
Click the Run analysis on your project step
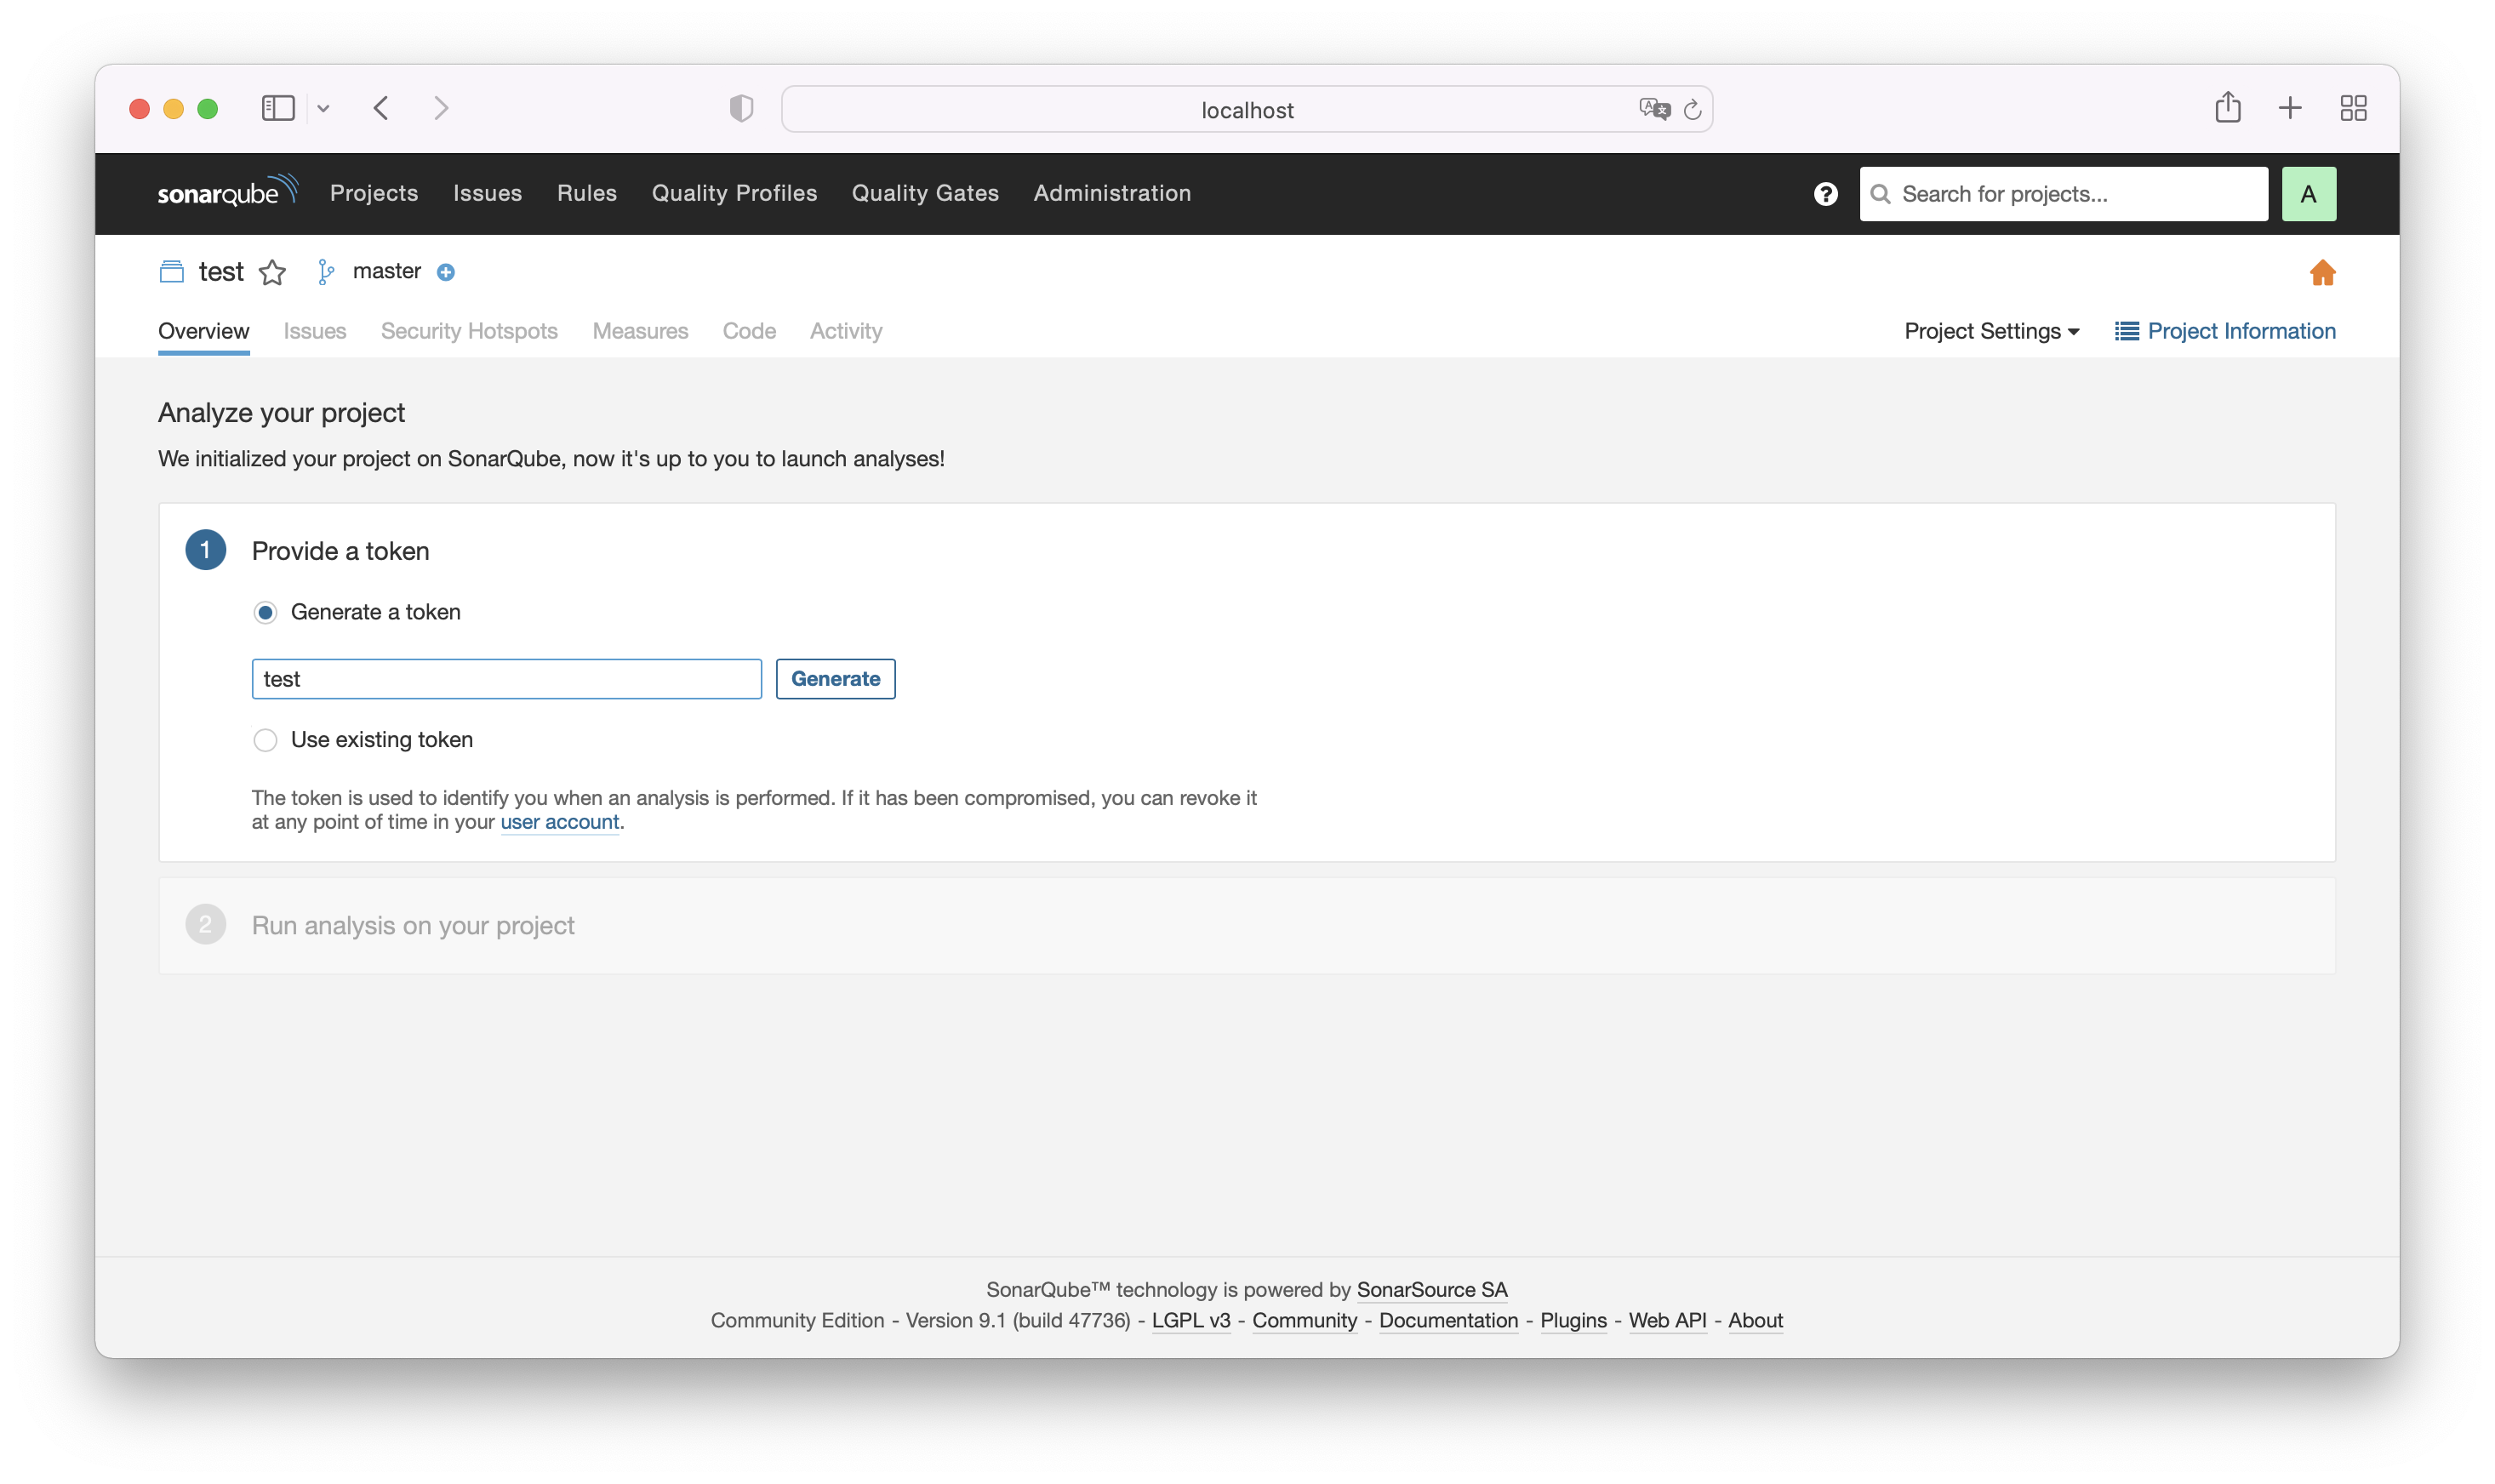(x=1246, y=925)
